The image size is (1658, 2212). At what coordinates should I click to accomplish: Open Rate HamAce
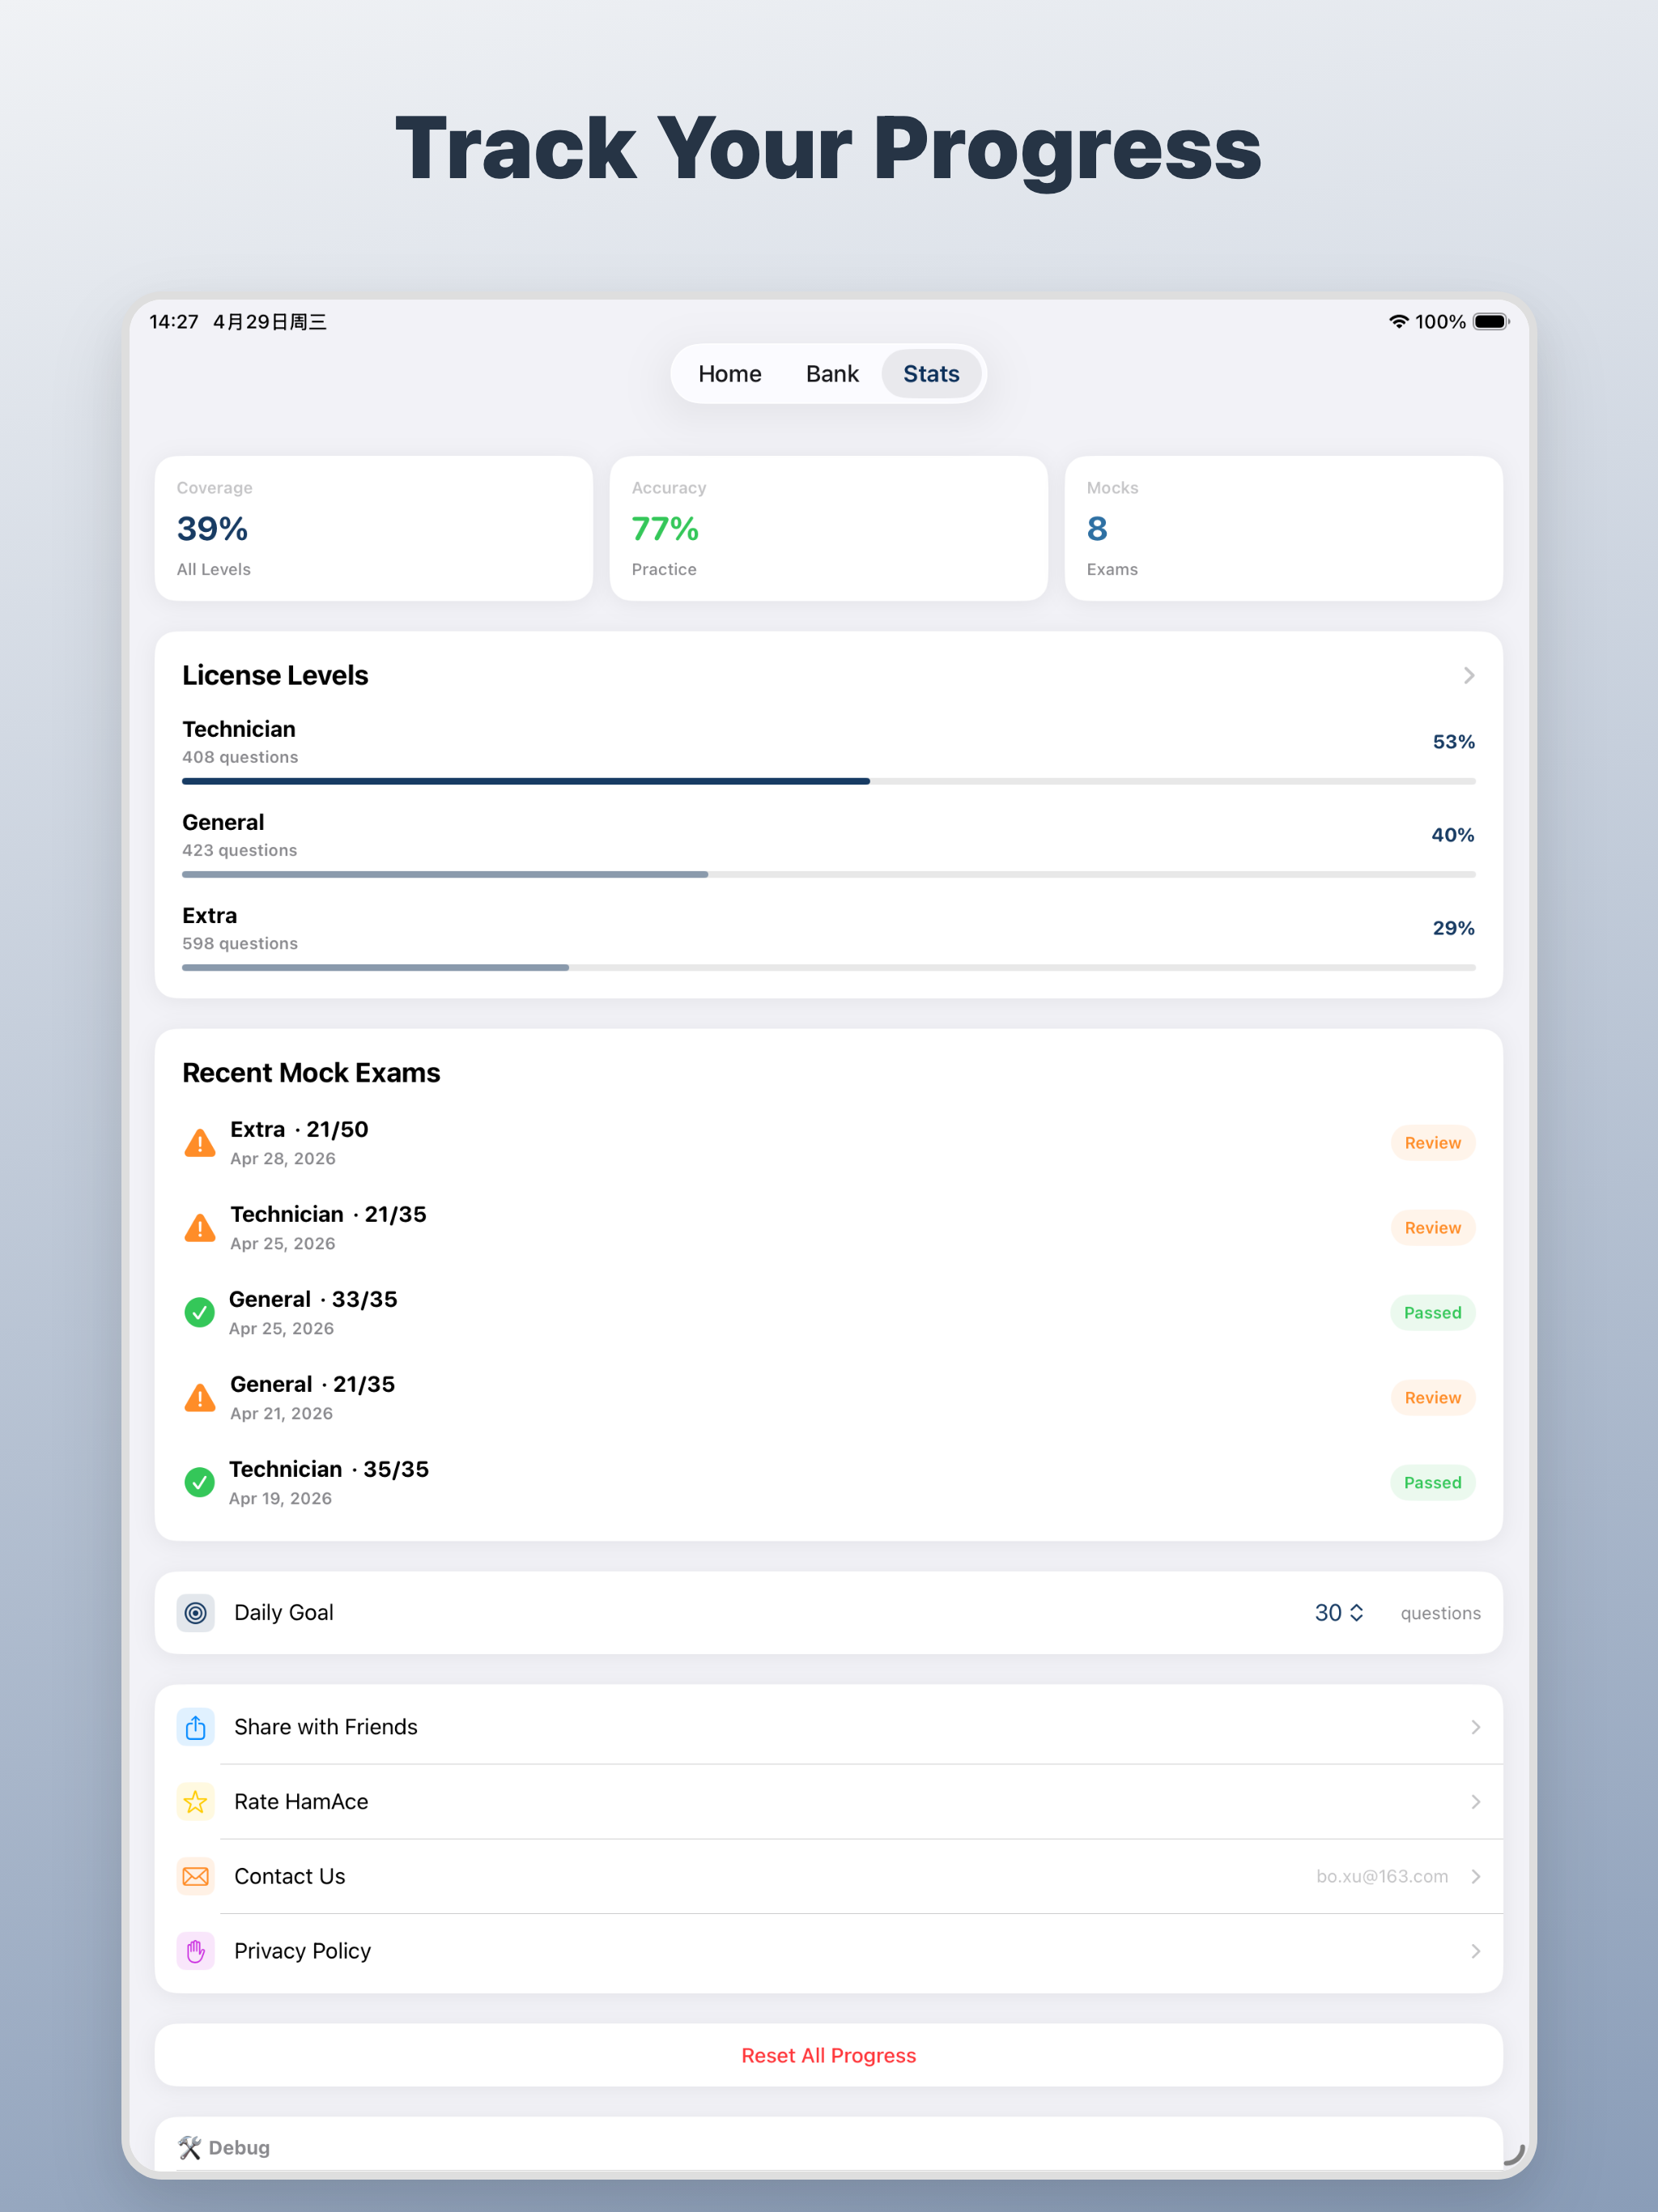tap(829, 1802)
